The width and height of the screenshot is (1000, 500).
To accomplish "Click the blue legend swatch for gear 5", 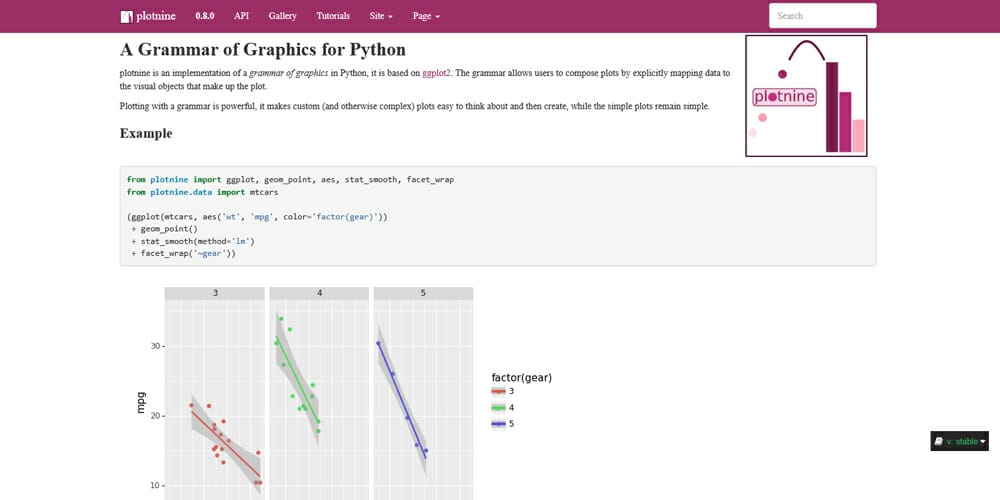I will [499, 424].
